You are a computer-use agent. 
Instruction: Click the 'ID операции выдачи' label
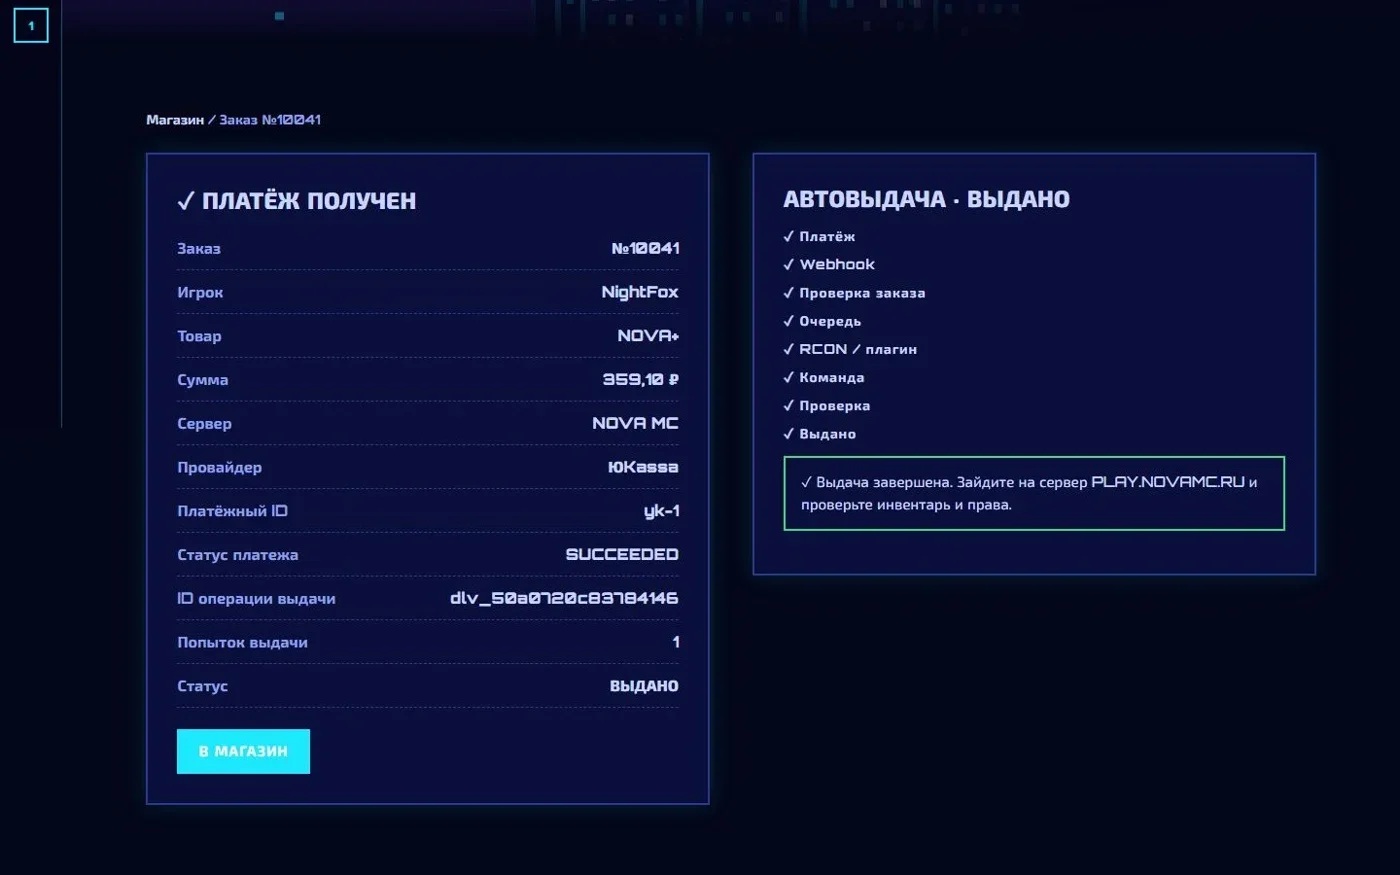tap(256, 599)
